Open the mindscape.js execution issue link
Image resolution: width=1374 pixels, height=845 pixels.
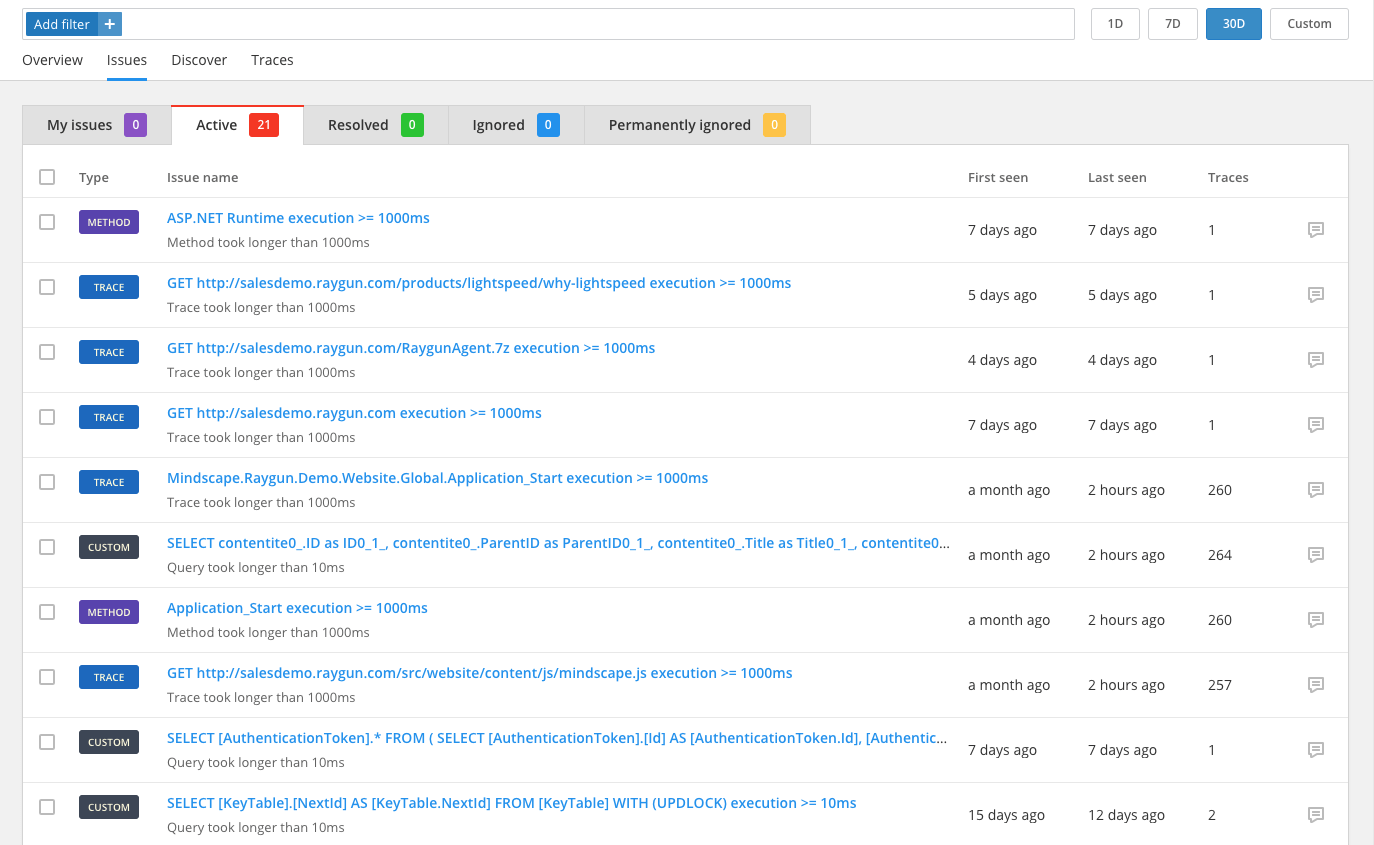point(480,673)
